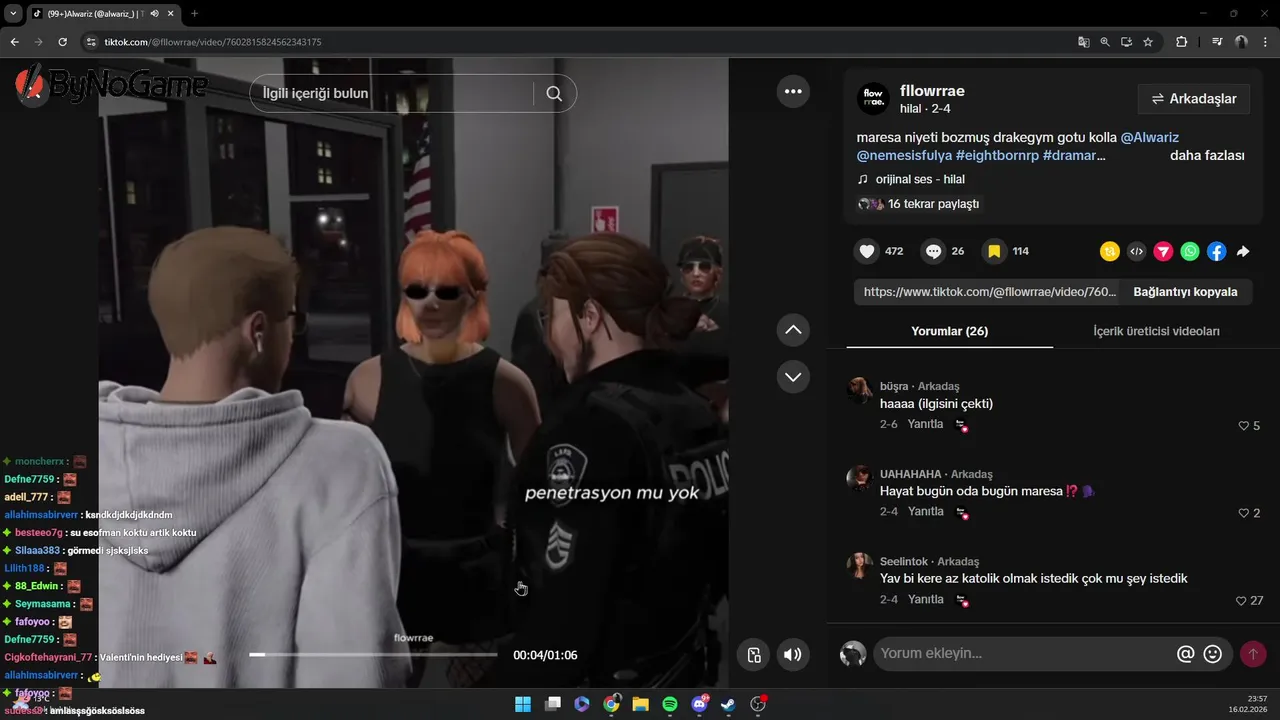This screenshot has height=720, width=1280.
Task: Open the fllowrrae username link
Action: pyautogui.click(x=932, y=91)
